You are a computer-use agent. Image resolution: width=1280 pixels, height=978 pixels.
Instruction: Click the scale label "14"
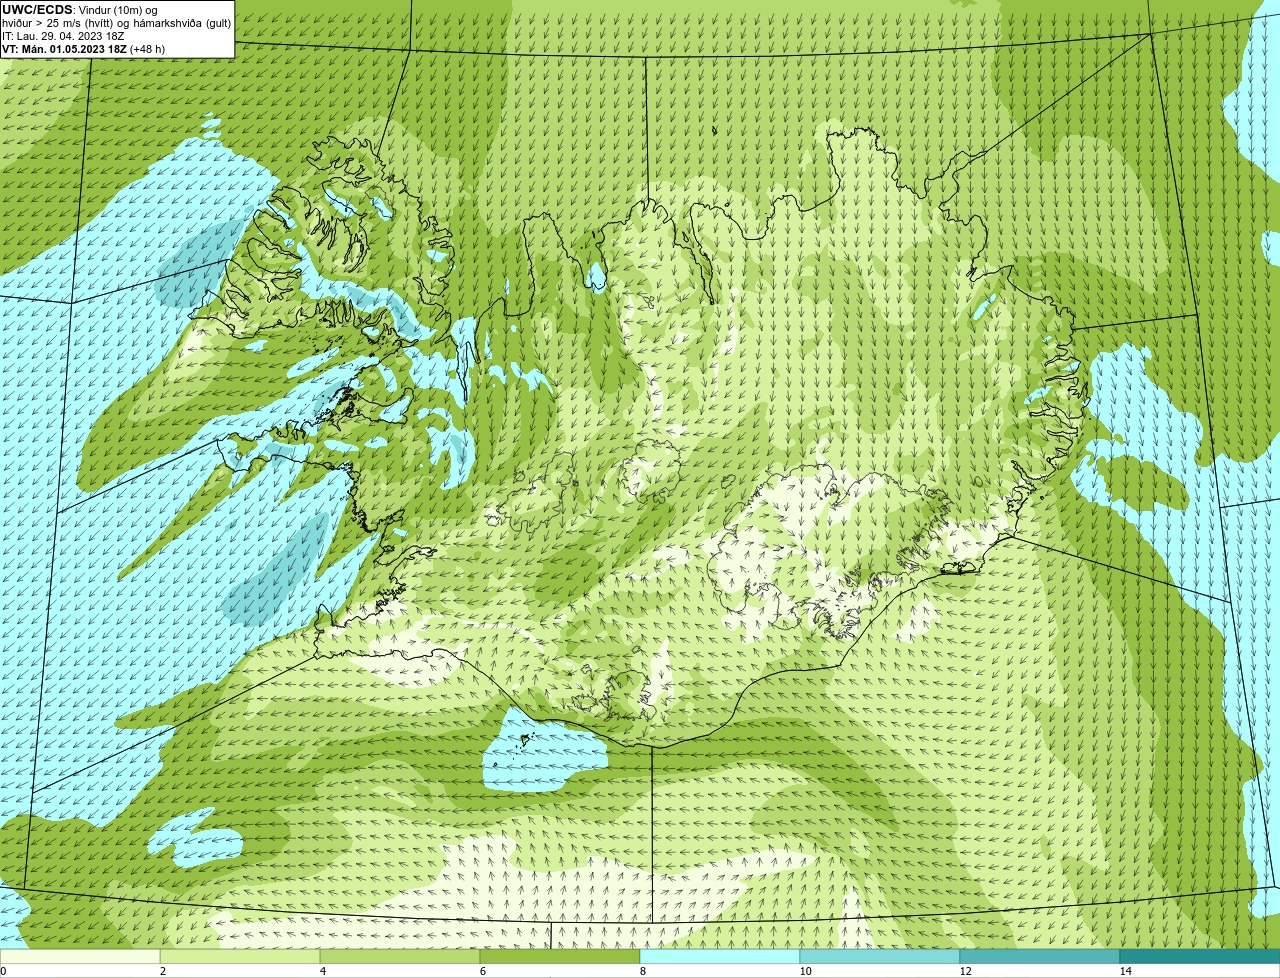point(1125,971)
